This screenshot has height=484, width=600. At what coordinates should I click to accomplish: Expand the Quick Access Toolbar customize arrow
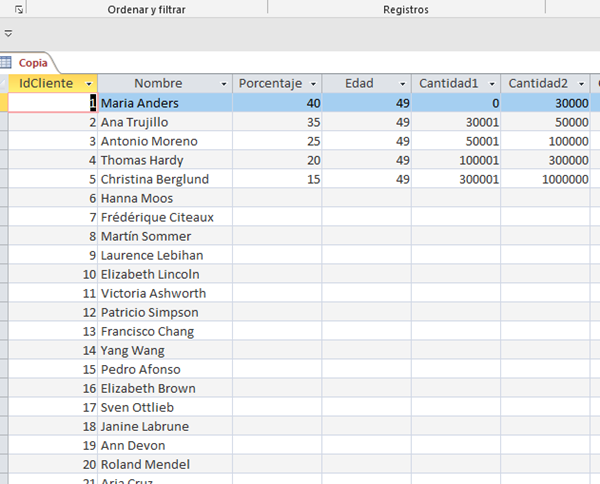tap(8, 33)
